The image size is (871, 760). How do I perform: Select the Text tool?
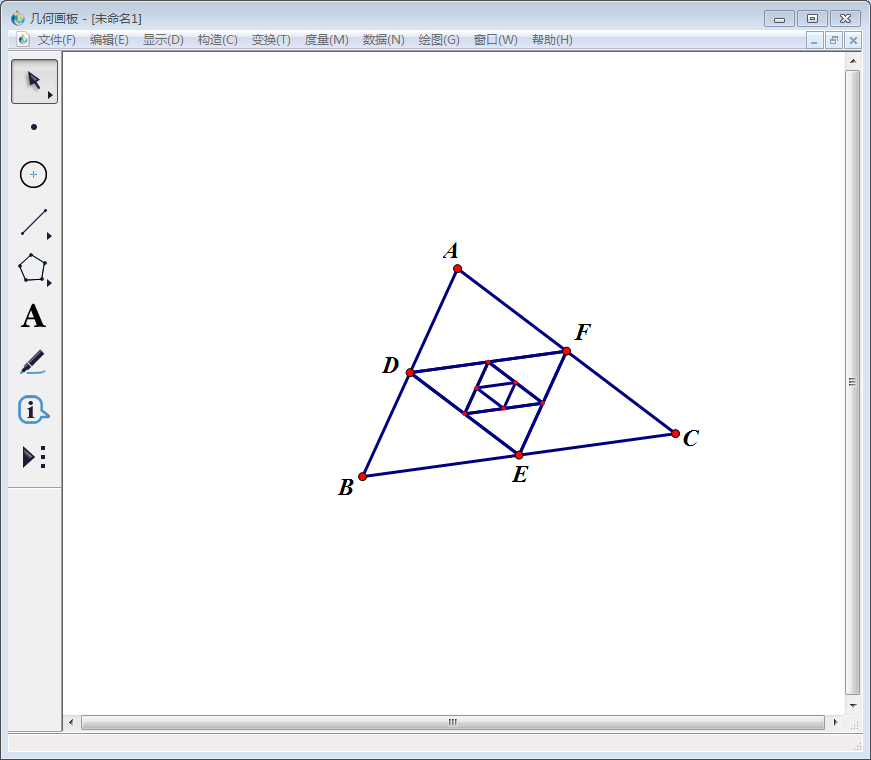33,316
